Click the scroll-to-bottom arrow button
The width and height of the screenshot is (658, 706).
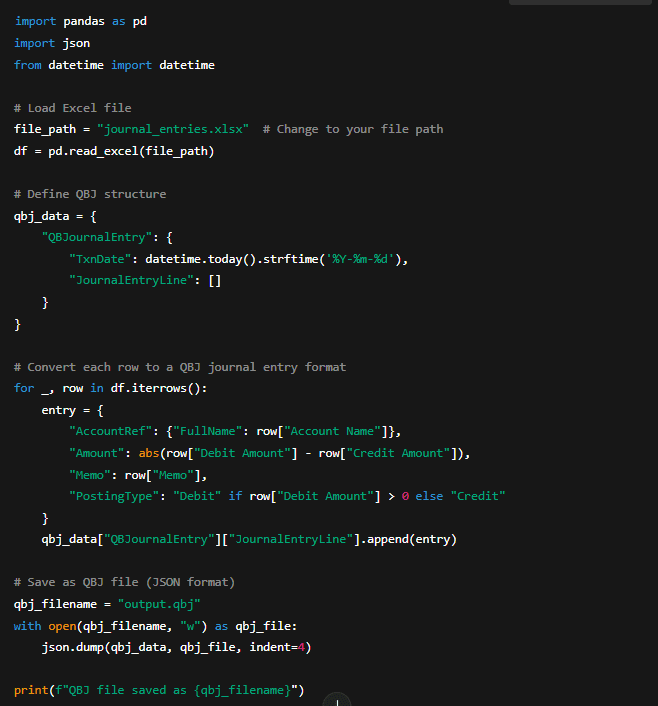coord(337,700)
